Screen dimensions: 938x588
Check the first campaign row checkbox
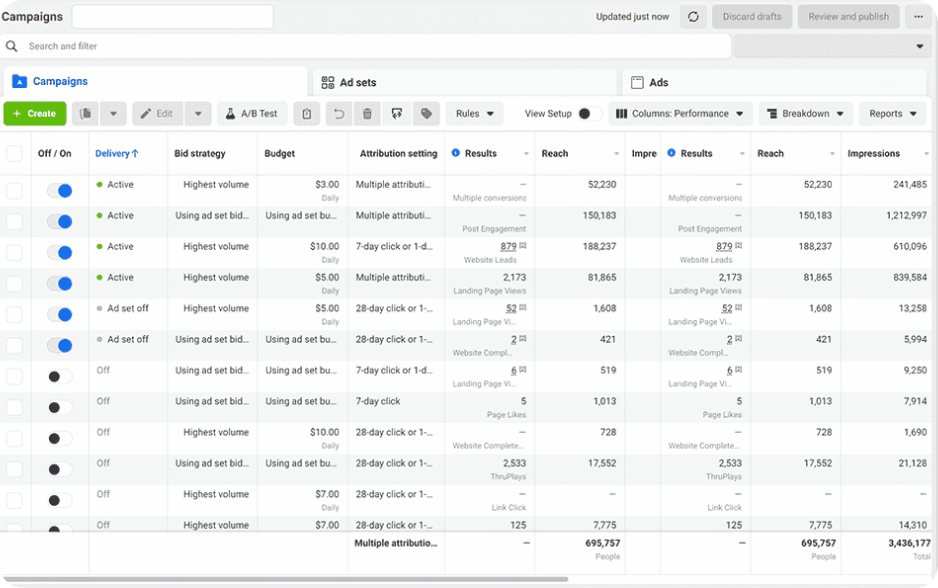(x=14, y=191)
